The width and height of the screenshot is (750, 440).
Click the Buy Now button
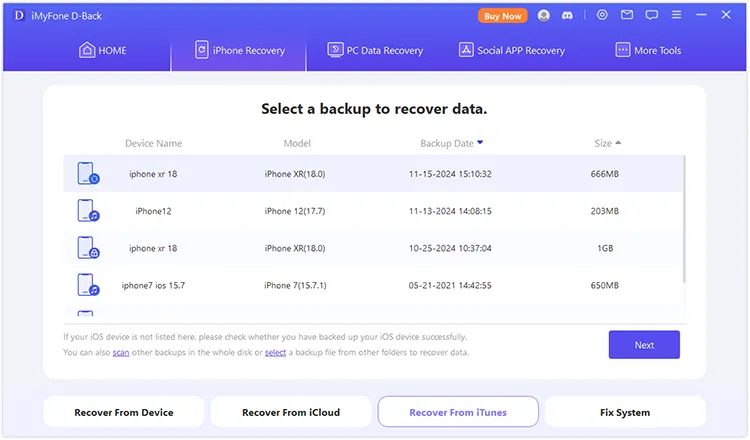[x=503, y=16]
